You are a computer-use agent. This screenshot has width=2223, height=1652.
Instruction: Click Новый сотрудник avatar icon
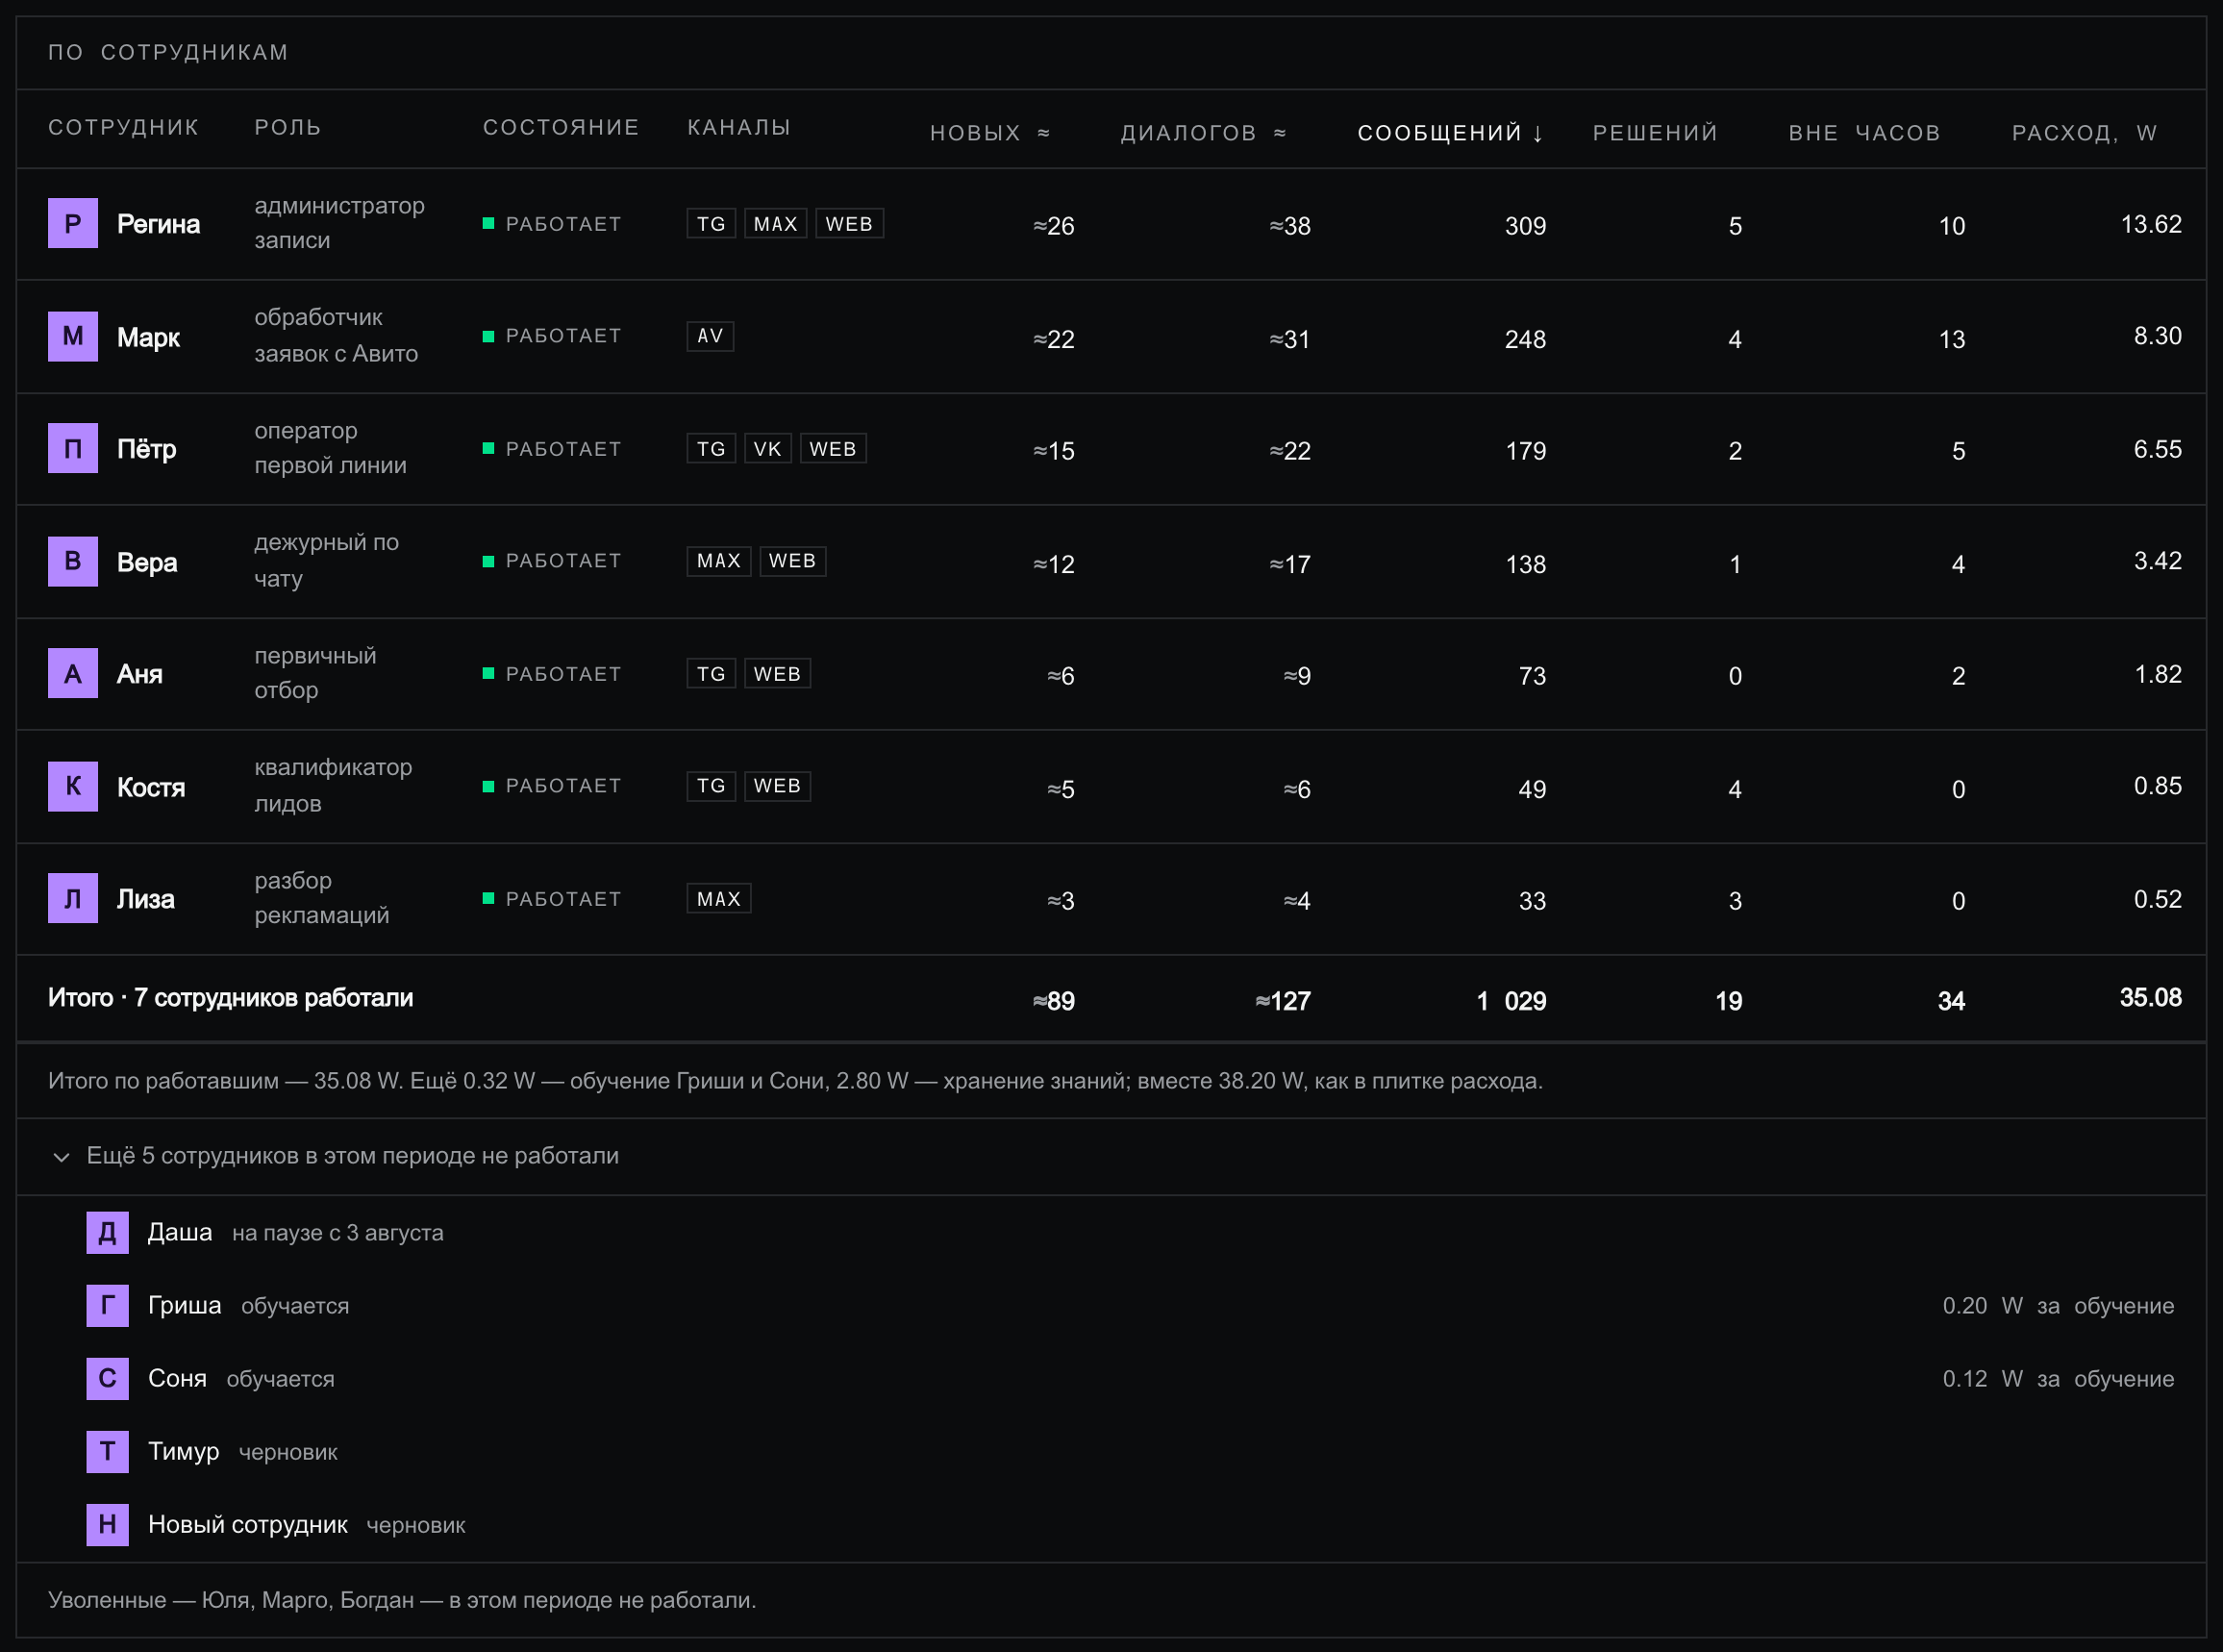[x=107, y=1525]
